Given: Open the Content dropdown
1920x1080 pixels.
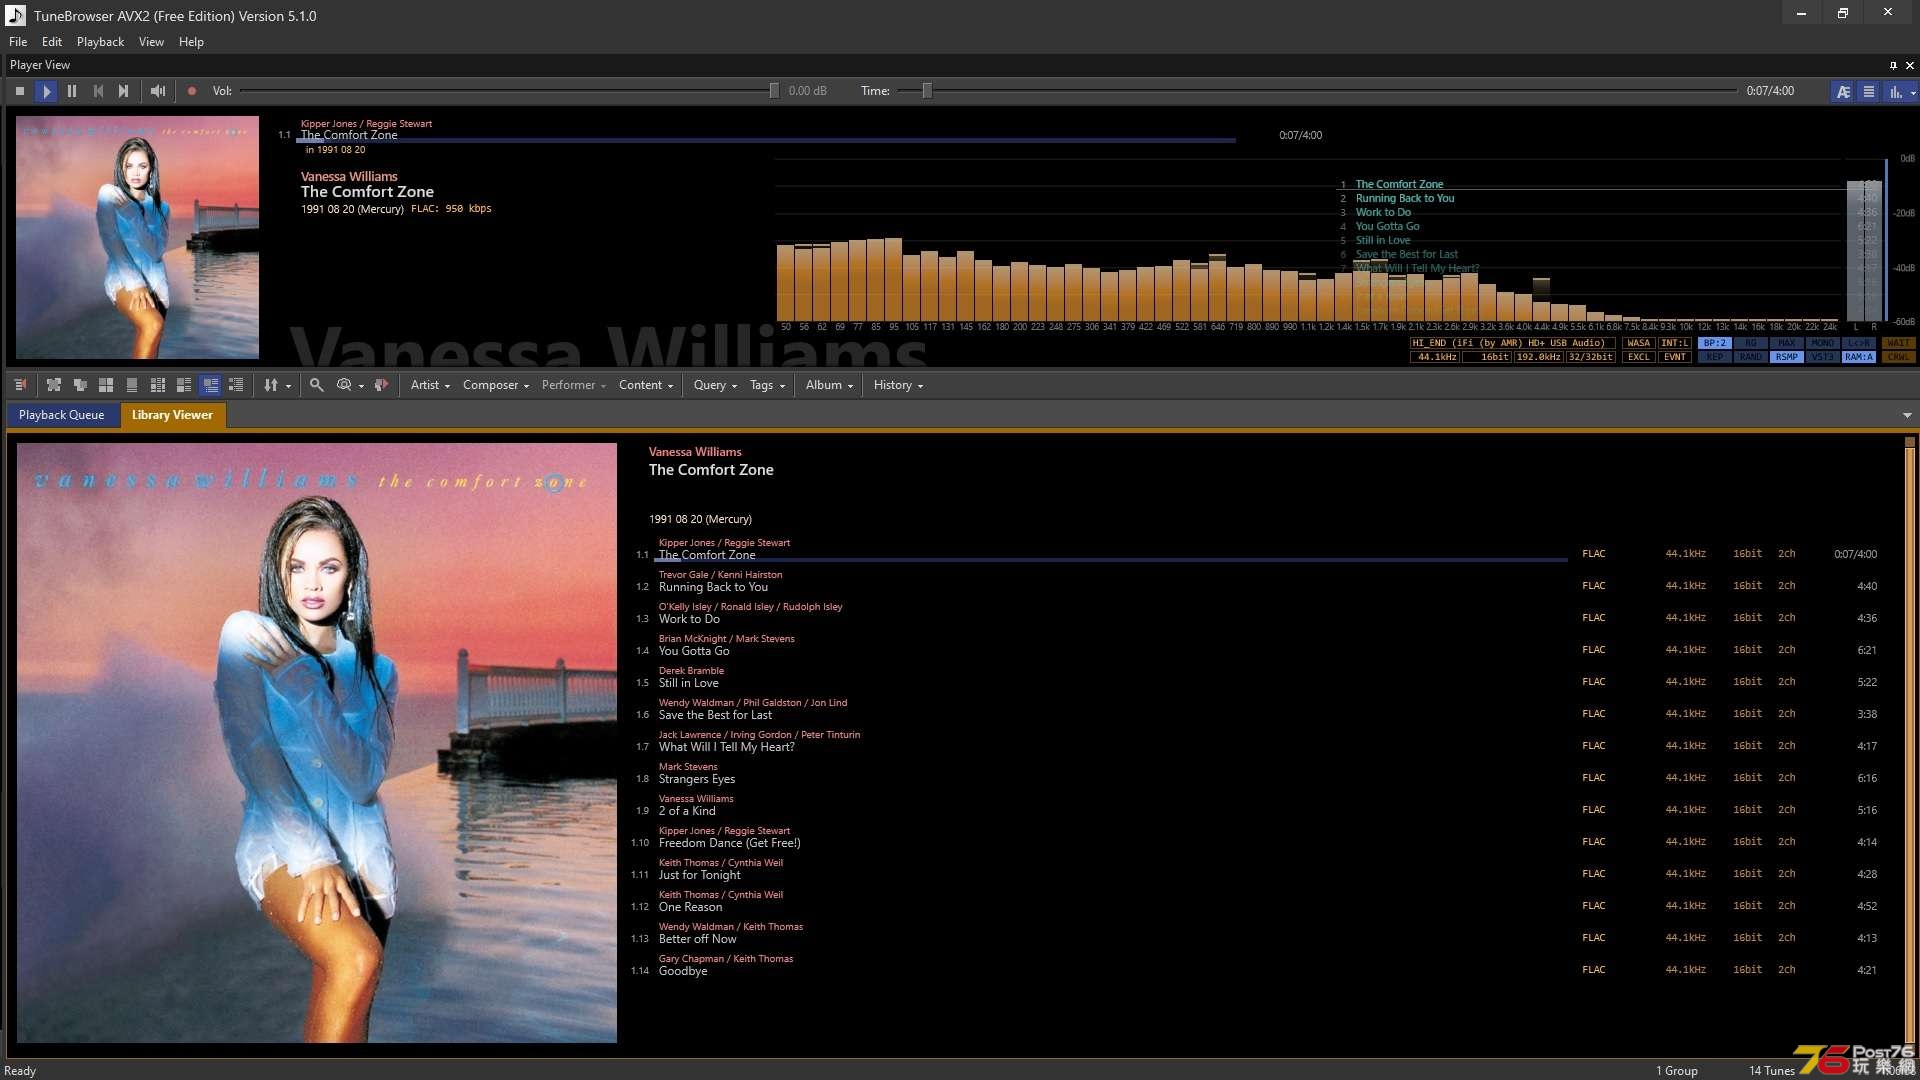Looking at the screenshot, I should coord(646,385).
